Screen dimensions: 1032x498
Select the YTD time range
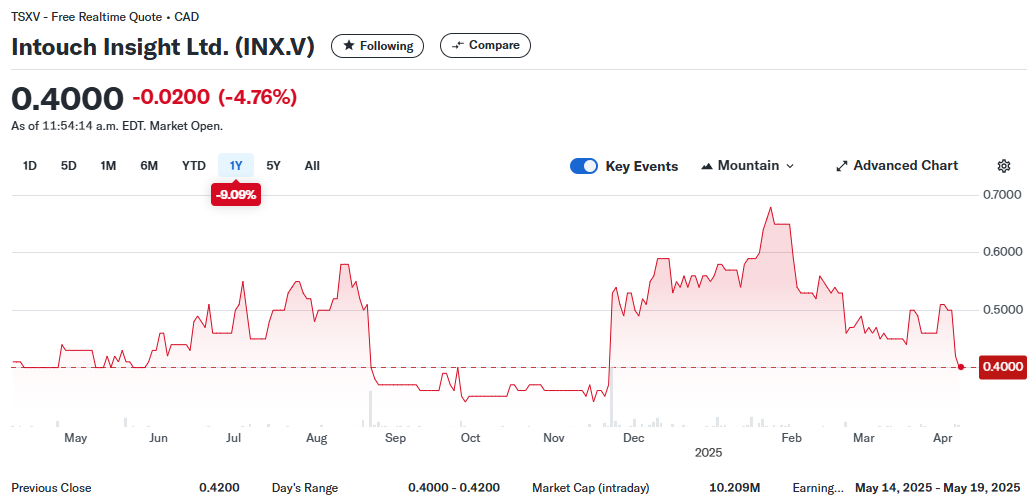pos(194,166)
